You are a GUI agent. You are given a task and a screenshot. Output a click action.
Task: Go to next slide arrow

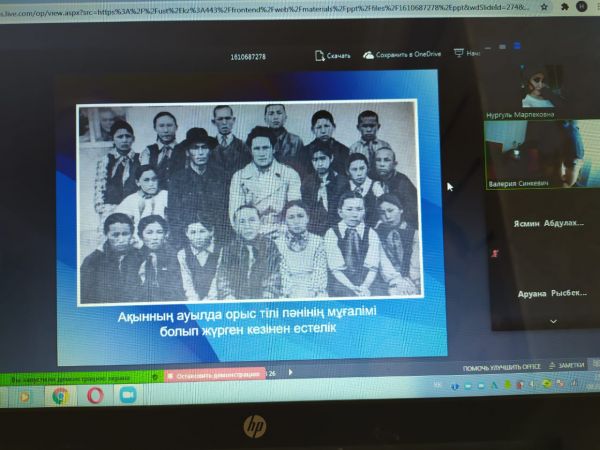point(290,372)
